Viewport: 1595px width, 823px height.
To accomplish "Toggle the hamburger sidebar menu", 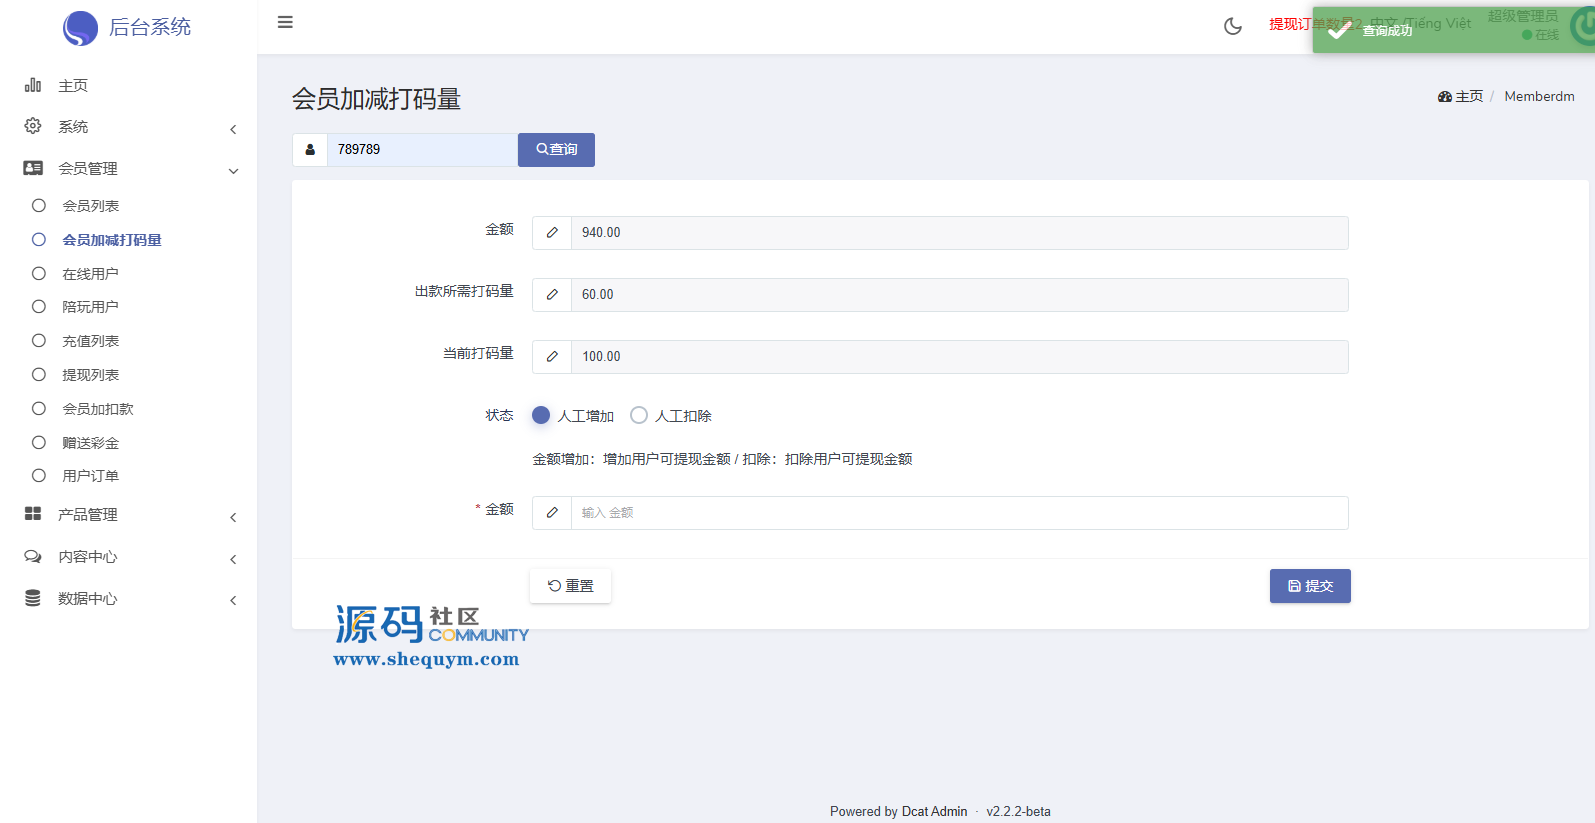I will point(285,22).
